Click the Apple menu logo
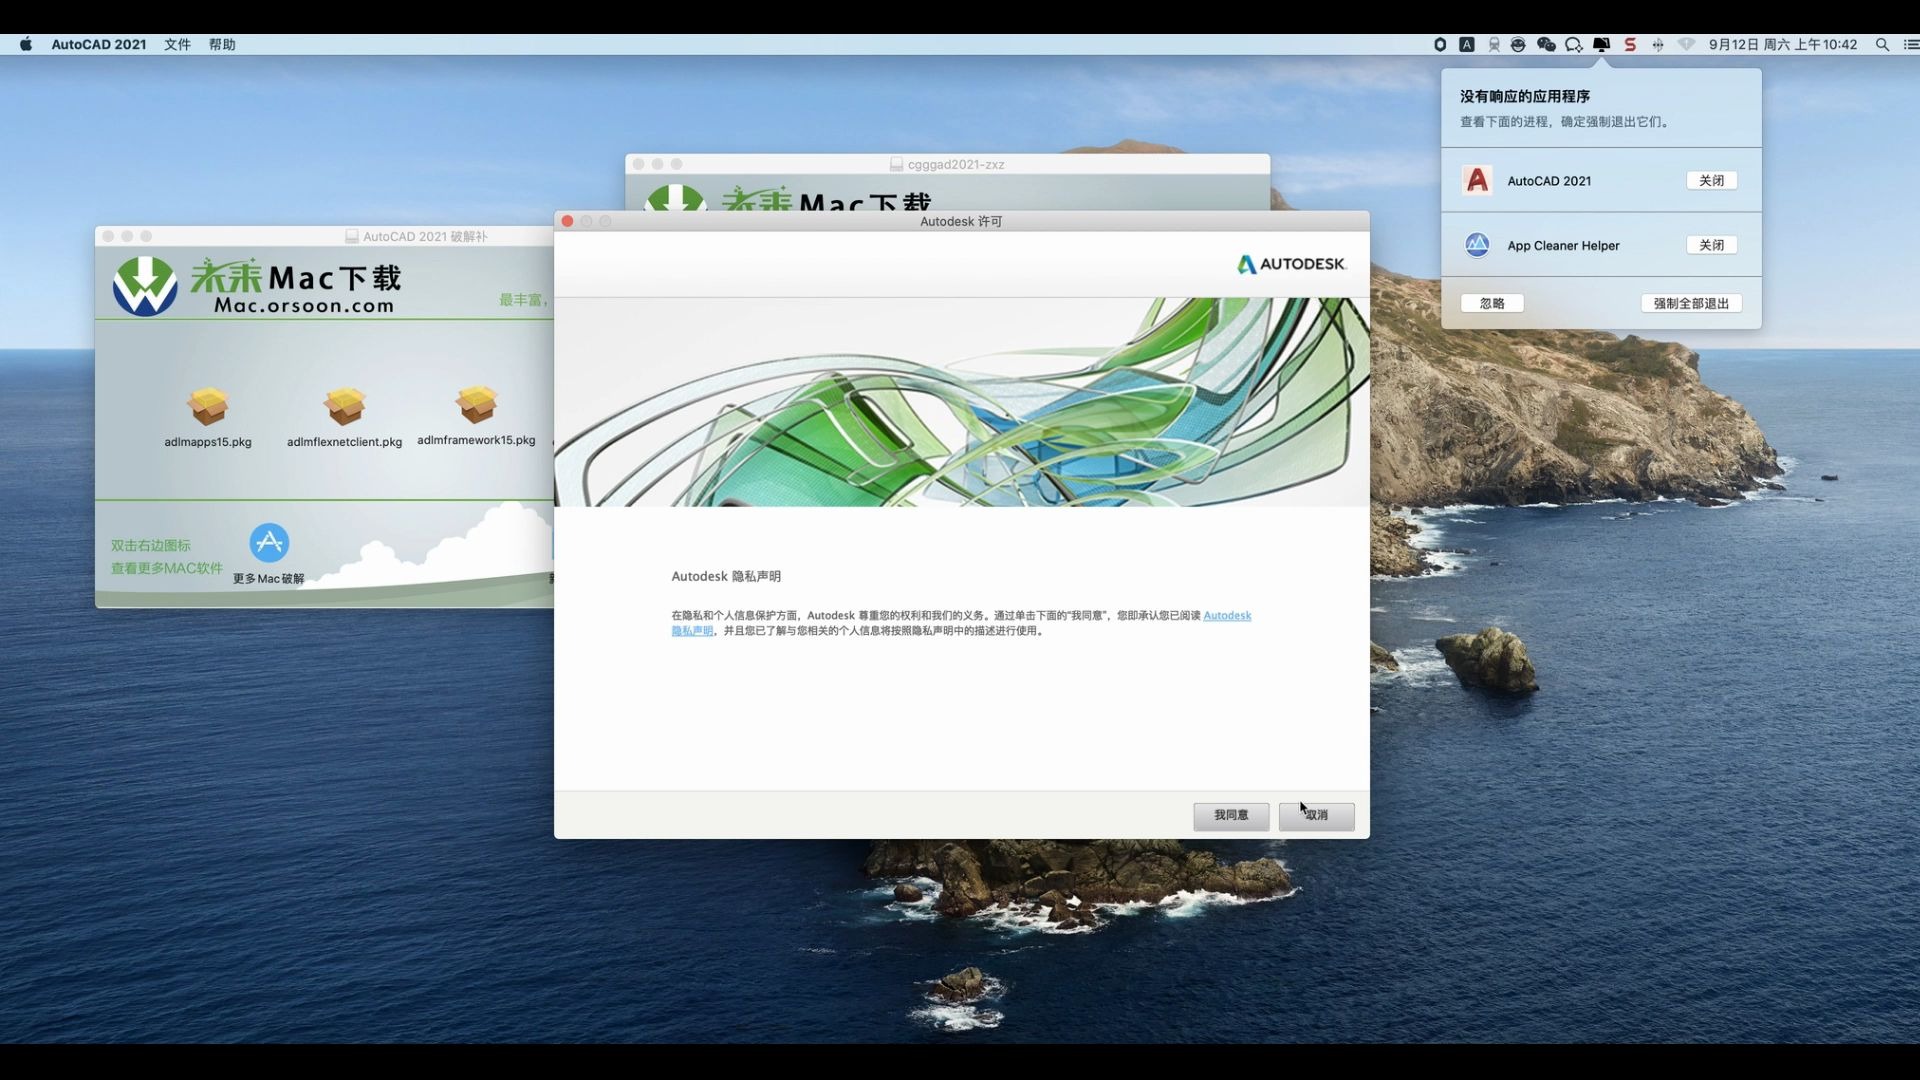Image resolution: width=1920 pixels, height=1080 pixels. pyautogui.click(x=26, y=45)
